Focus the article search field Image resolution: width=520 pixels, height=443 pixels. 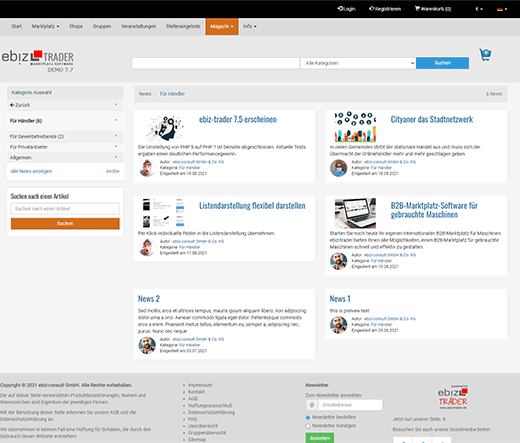[x=65, y=209]
